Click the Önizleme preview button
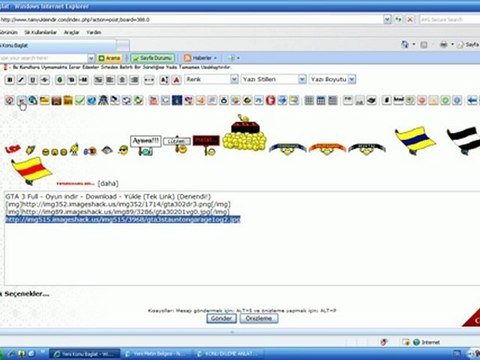The width and height of the screenshot is (480, 360). tap(259, 318)
